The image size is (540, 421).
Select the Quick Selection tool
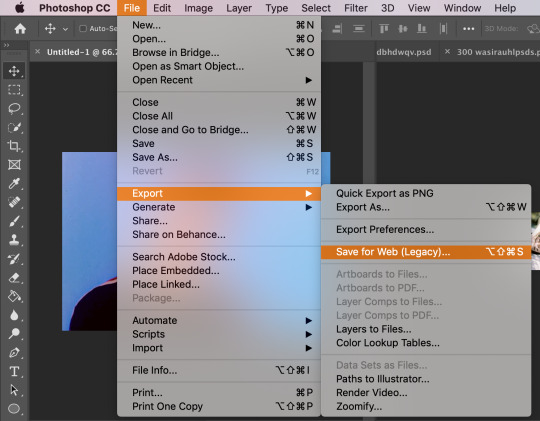pos(14,127)
